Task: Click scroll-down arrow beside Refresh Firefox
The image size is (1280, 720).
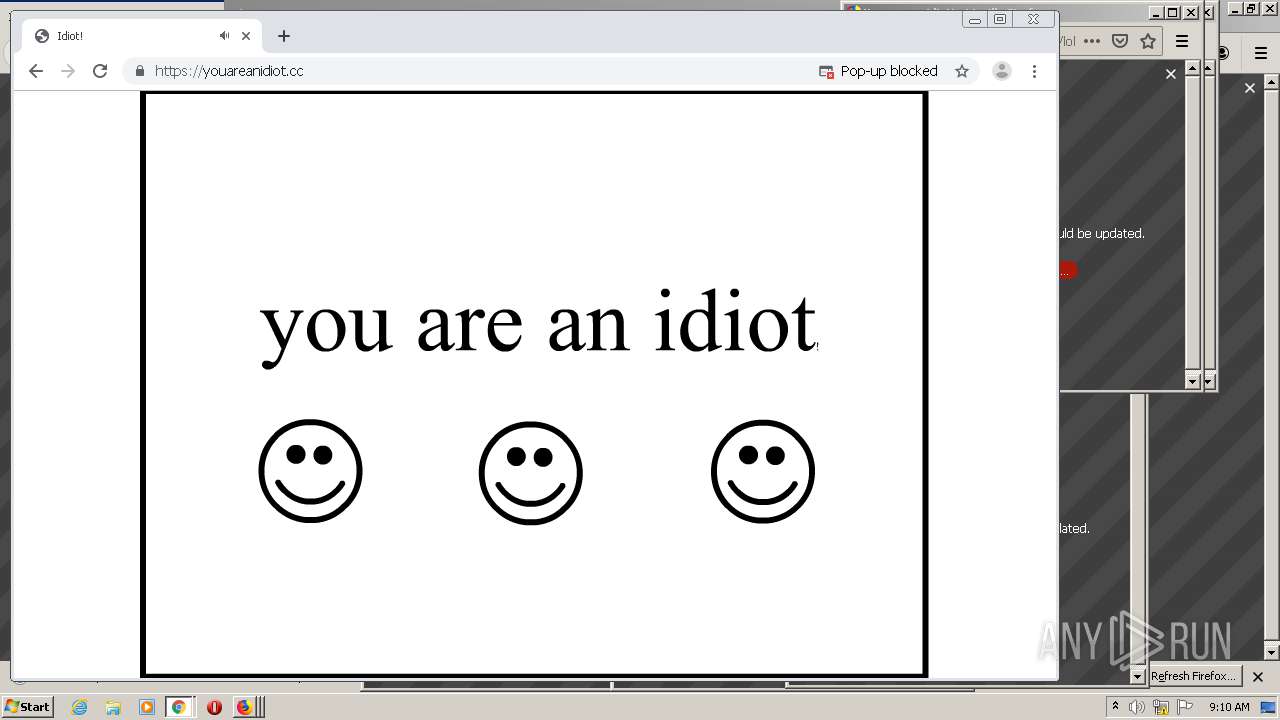Action: (x=1137, y=677)
